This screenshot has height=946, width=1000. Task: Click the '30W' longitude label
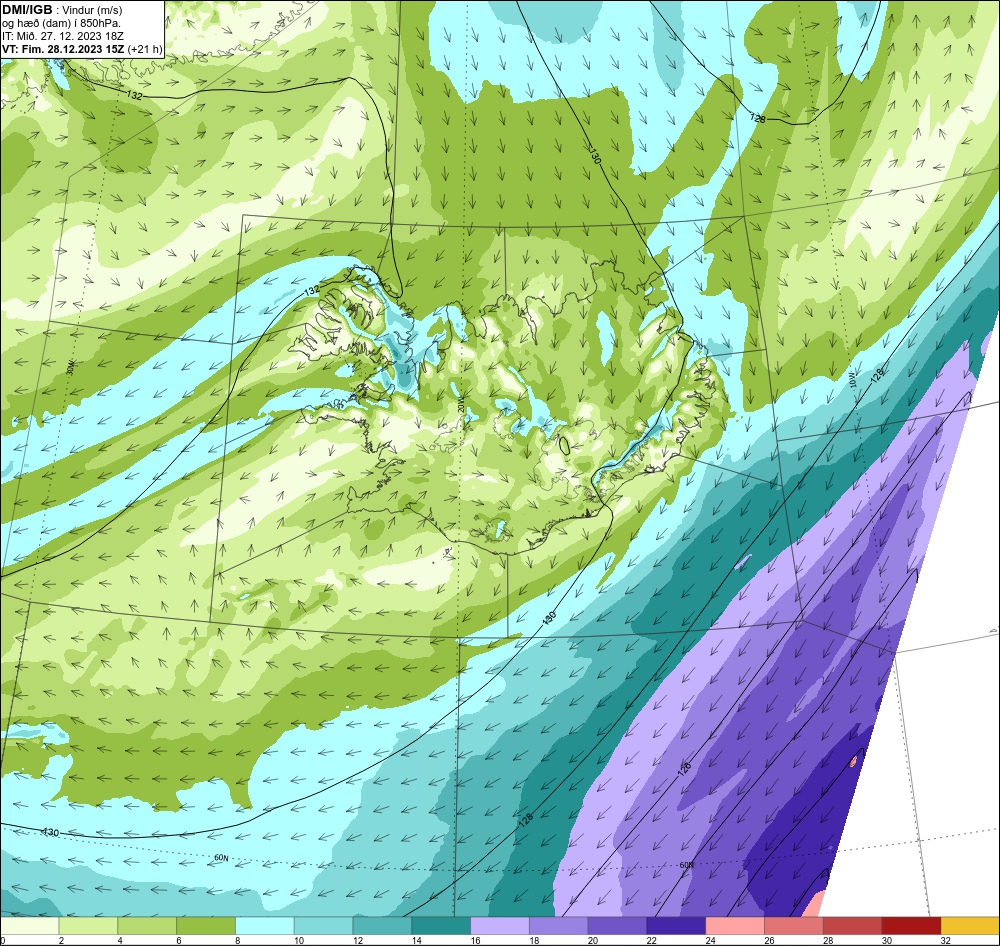tap(70, 368)
